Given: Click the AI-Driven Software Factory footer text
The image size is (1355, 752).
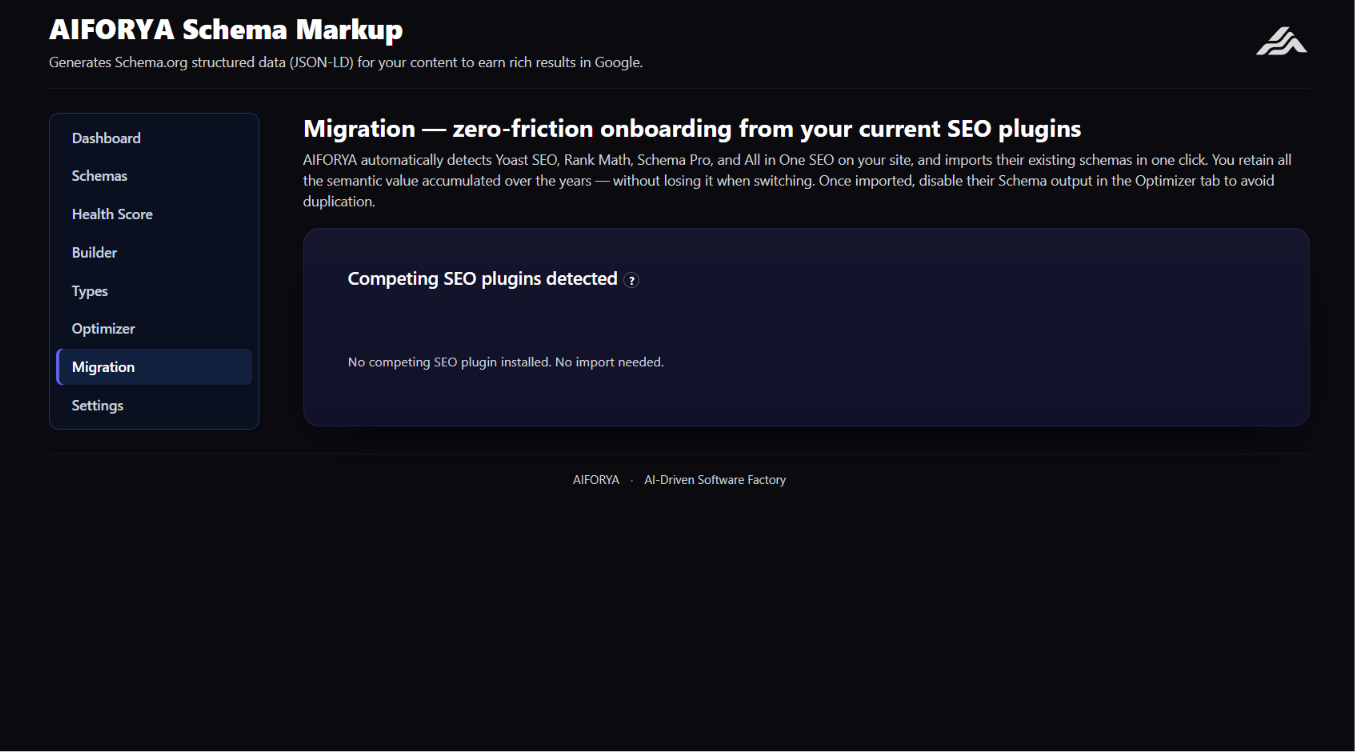Looking at the screenshot, I should [x=715, y=480].
